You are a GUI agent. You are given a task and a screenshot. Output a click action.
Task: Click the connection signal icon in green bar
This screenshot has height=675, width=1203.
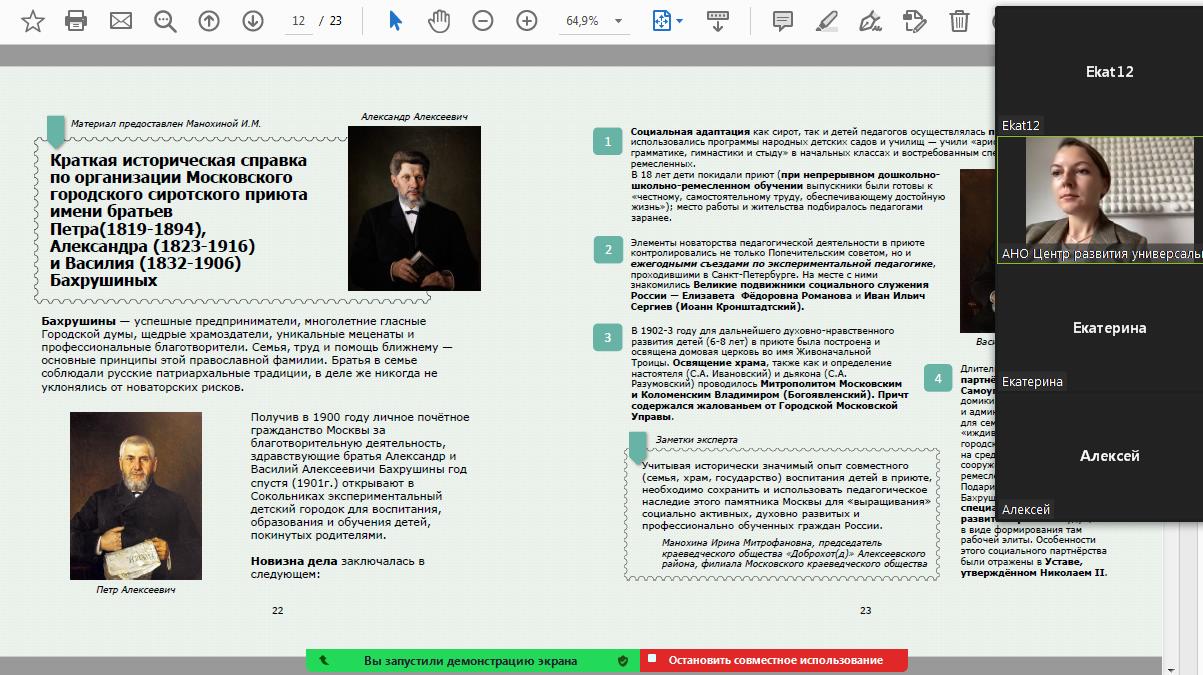pyautogui.click(x=323, y=660)
